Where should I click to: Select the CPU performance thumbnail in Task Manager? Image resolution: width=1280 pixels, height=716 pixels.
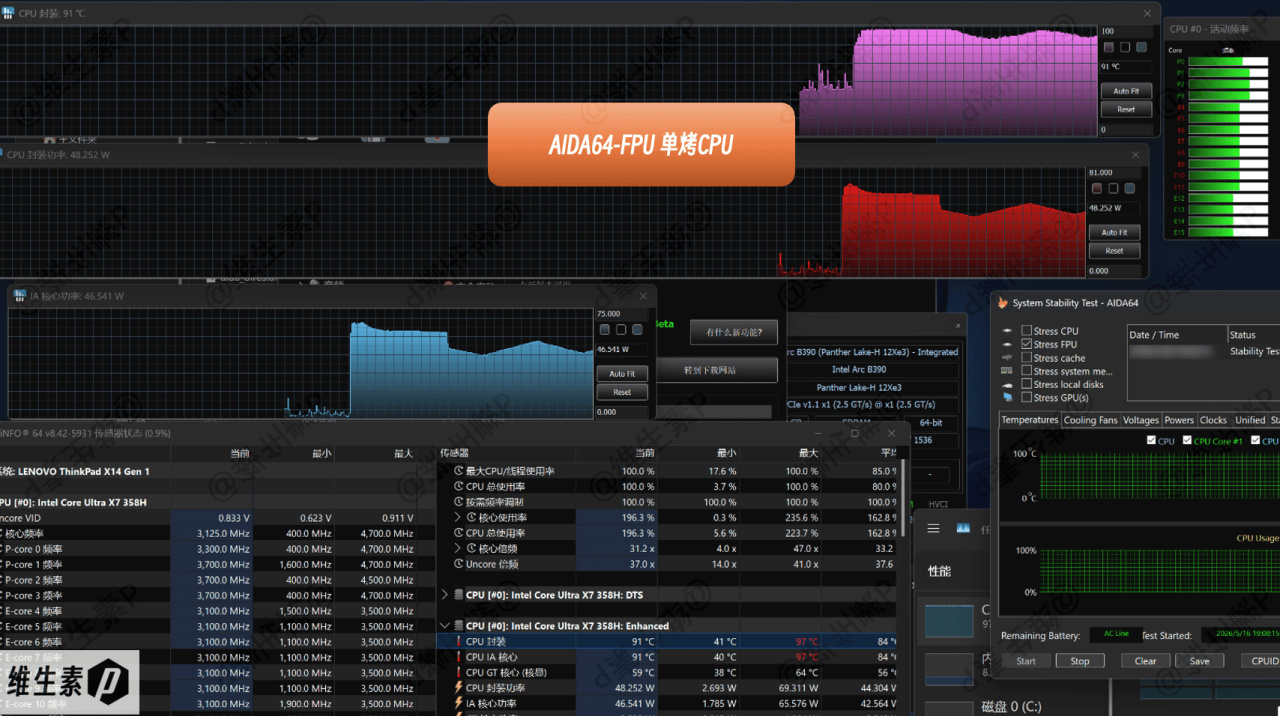pyautogui.click(x=949, y=620)
